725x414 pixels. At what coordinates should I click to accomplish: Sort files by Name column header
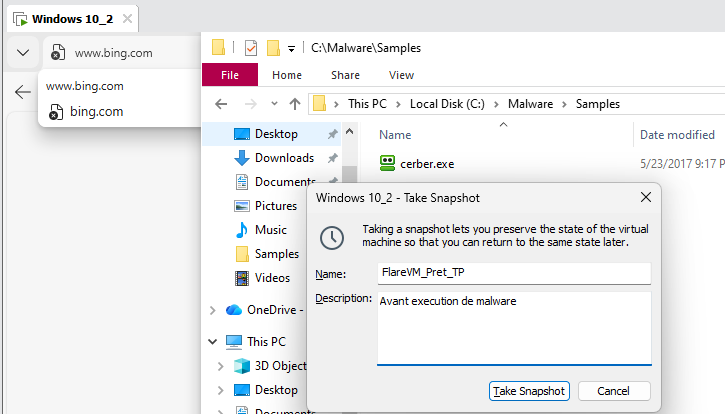click(395, 135)
